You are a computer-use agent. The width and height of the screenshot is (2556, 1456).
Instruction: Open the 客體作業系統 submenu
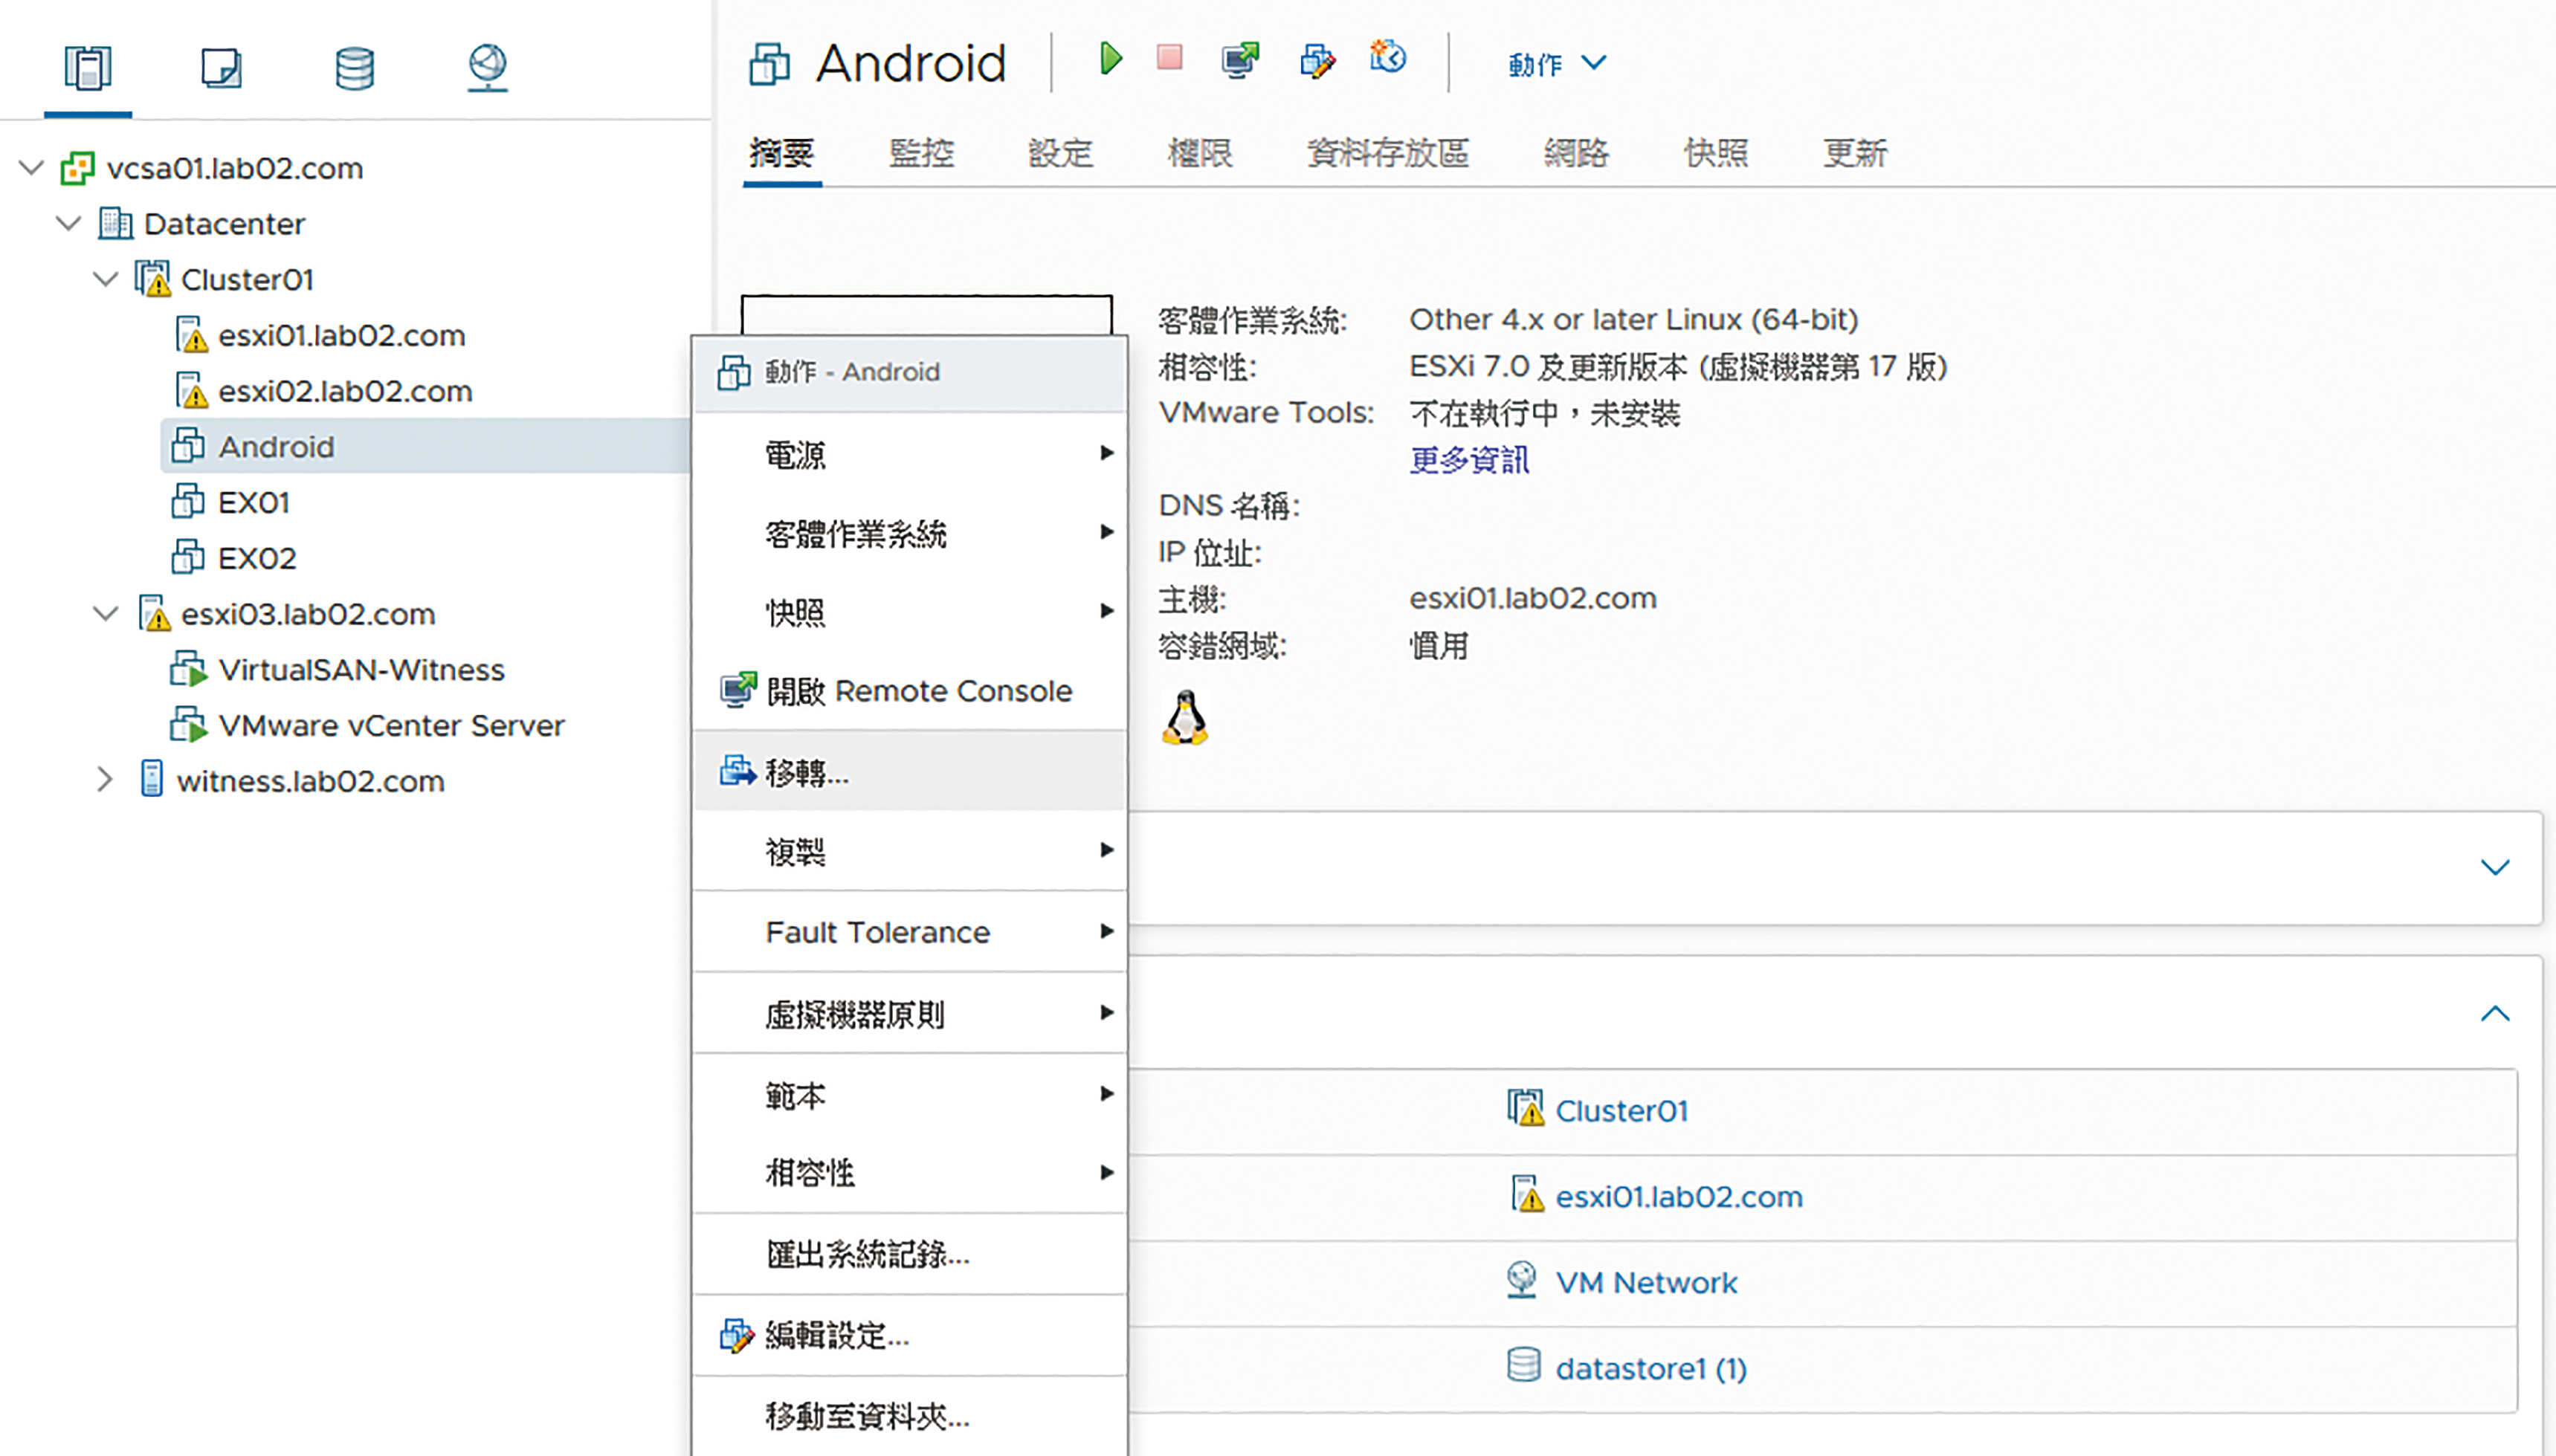pos(910,532)
